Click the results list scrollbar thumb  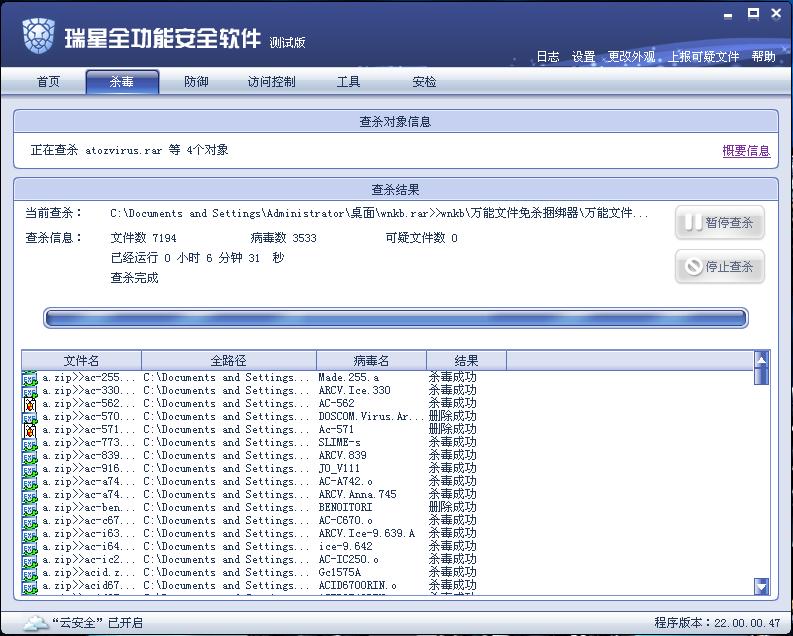[761, 376]
